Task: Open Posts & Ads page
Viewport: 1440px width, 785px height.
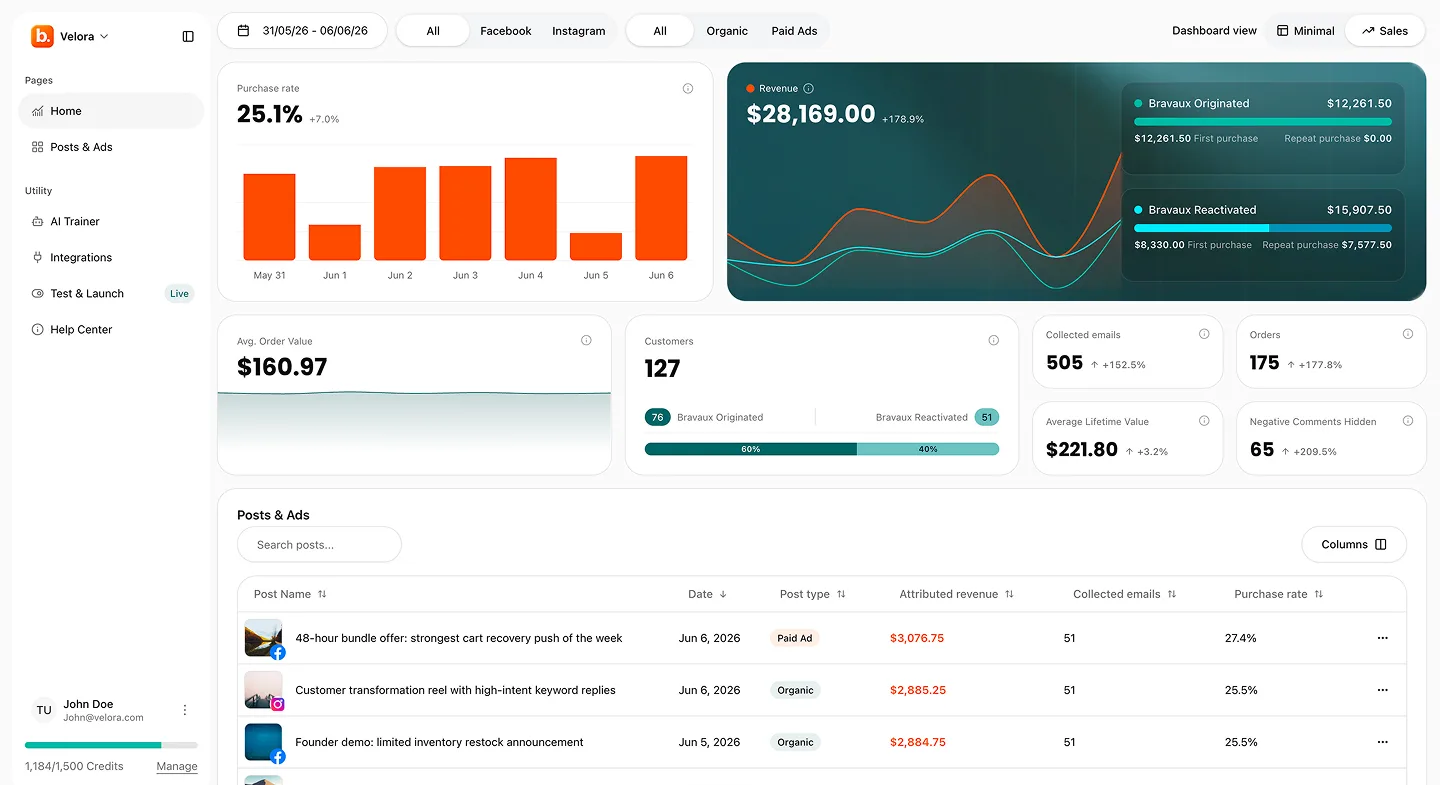Action: [x=111, y=147]
